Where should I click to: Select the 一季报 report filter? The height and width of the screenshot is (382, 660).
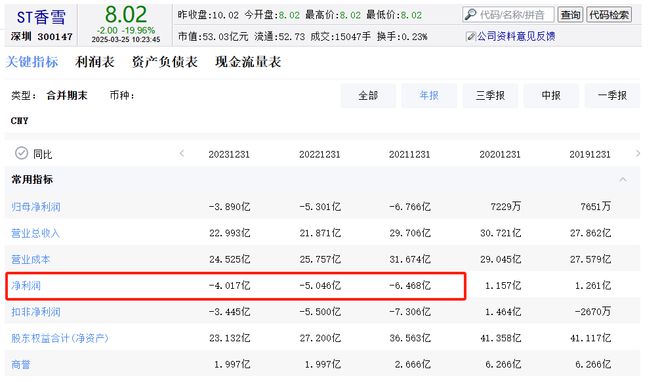click(612, 96)
